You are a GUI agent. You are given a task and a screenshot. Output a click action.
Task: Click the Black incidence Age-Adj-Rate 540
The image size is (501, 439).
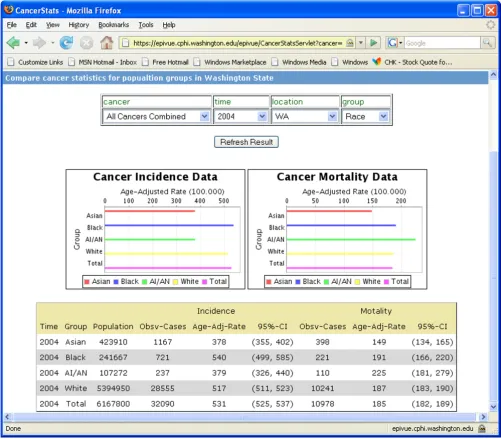219,357
